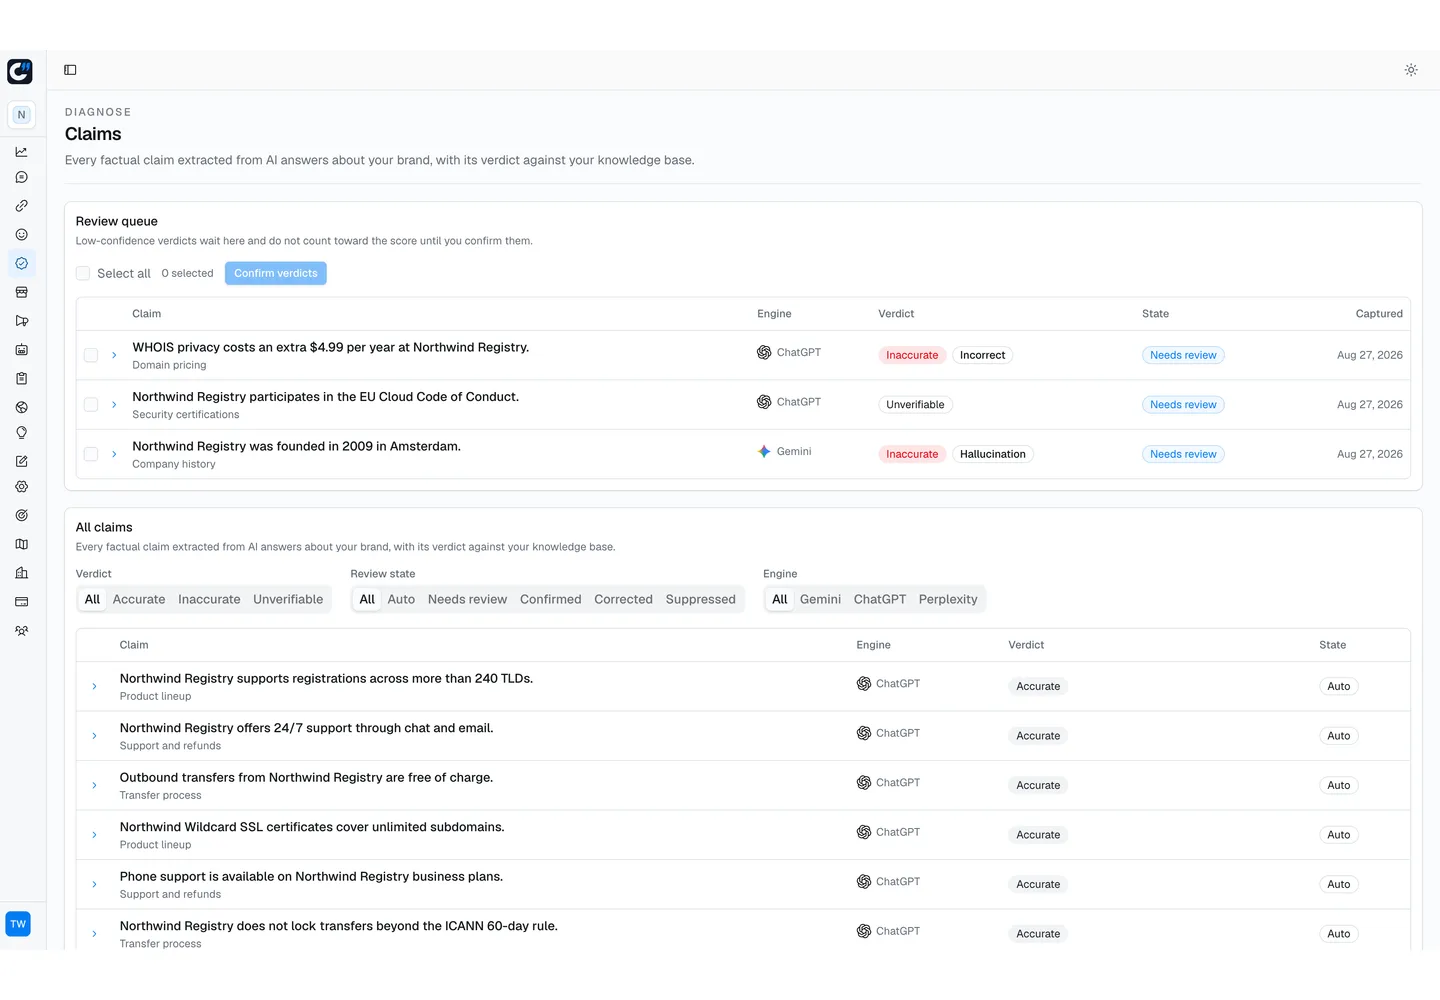This screenshot has width=1440, height=1000.
Task: Filter engine by Gemini
Action: (x=820, y=600)
